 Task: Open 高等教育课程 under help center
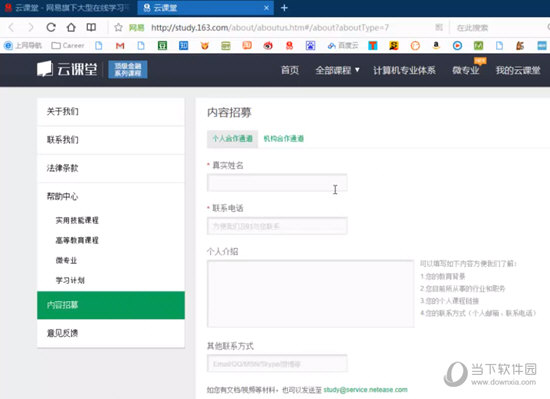pyautogui.click(x=77, y=240)
